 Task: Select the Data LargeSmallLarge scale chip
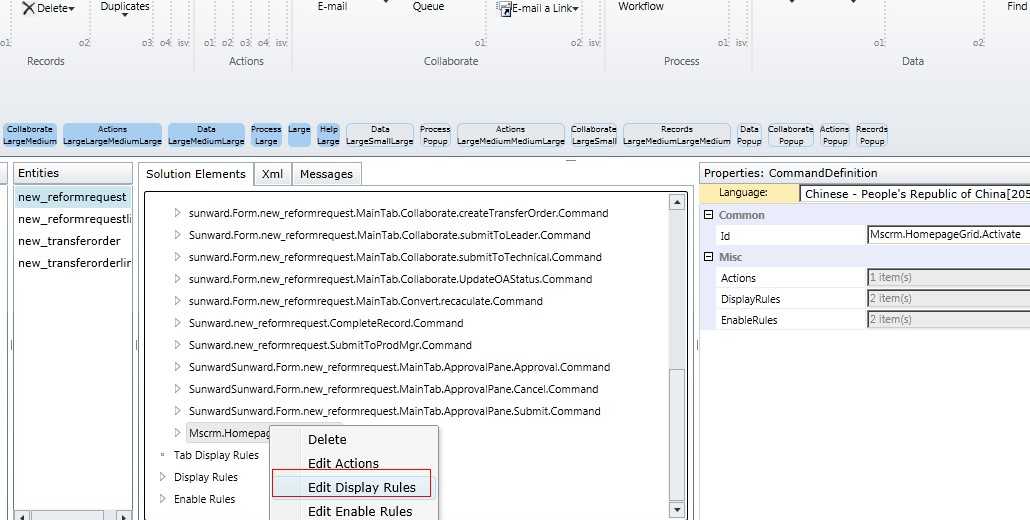tap(380, 135)
